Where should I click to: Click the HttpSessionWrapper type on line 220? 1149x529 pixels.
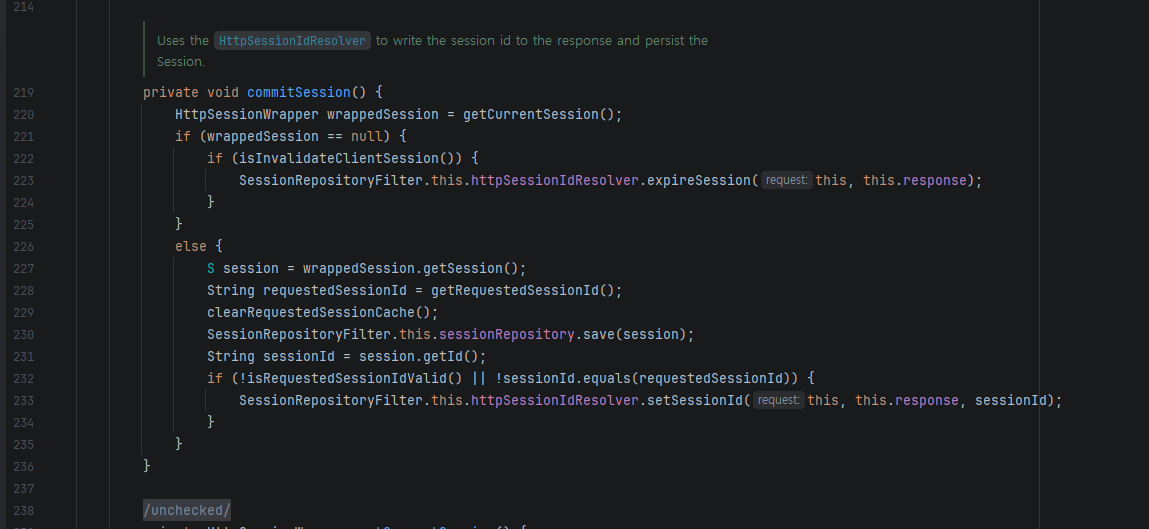tap(247, 114)
